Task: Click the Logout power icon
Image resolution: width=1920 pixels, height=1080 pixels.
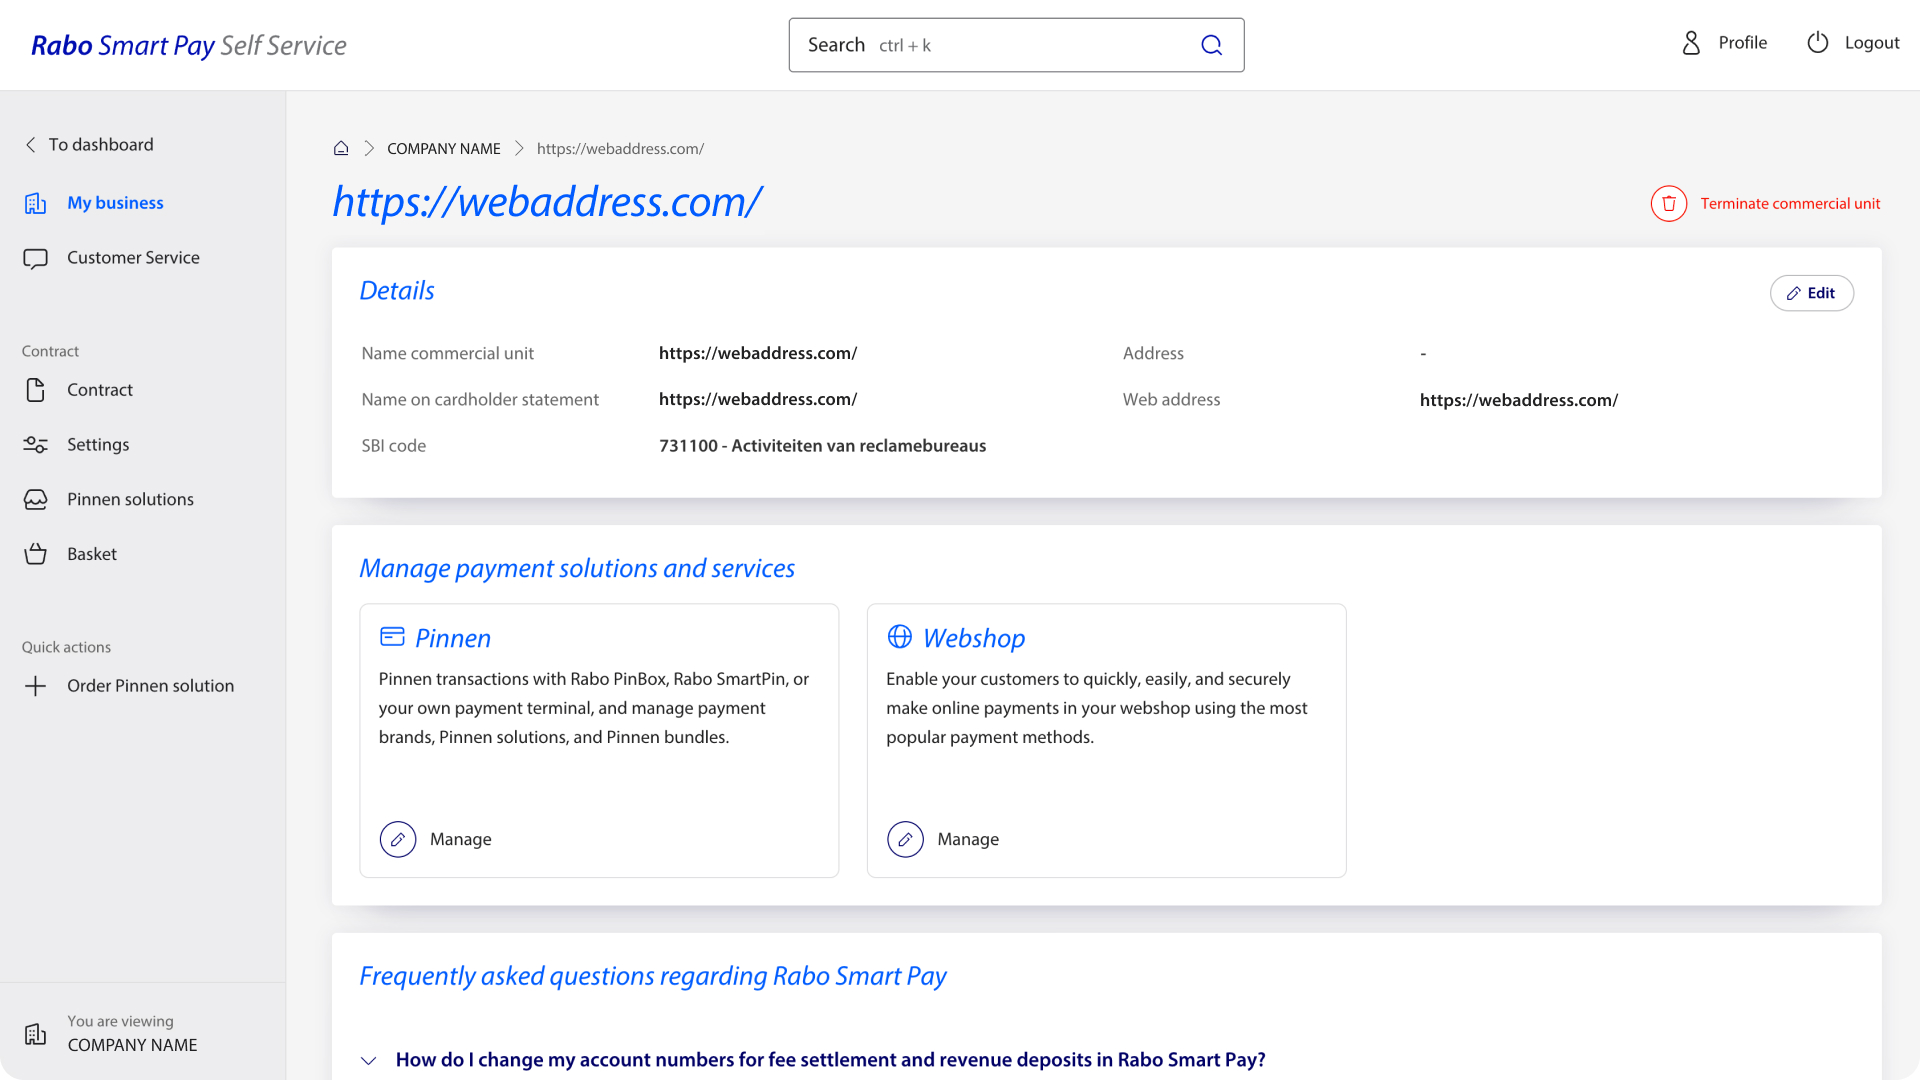Action: 1817,43
